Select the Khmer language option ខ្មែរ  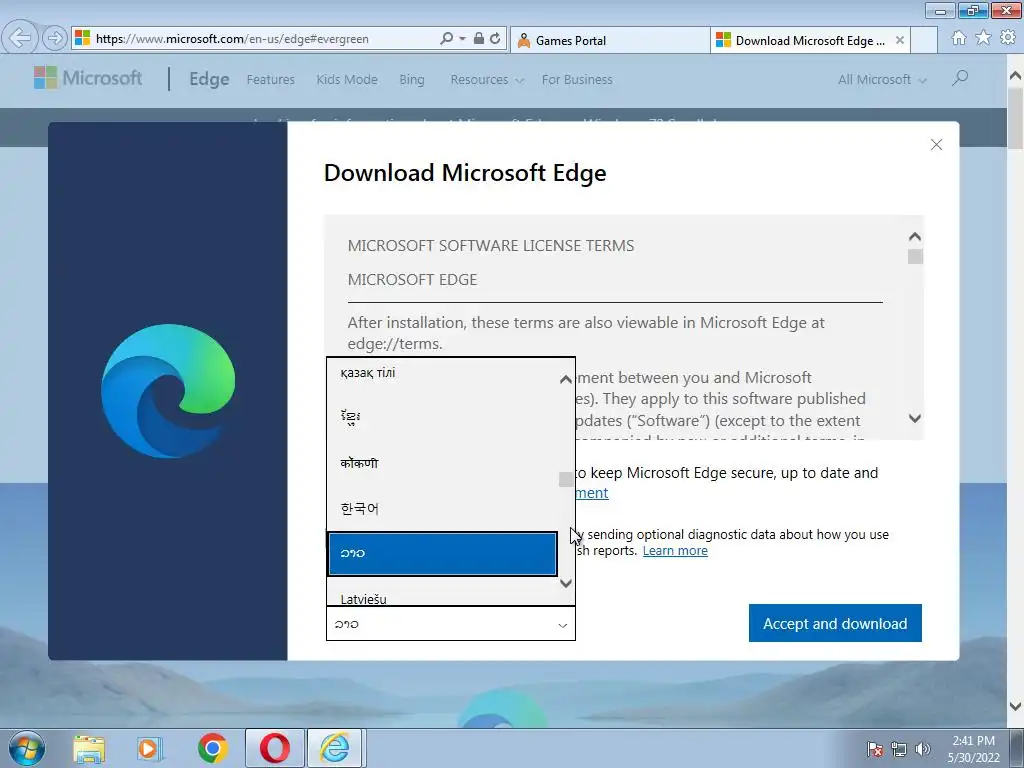click(x=442, y=417)
